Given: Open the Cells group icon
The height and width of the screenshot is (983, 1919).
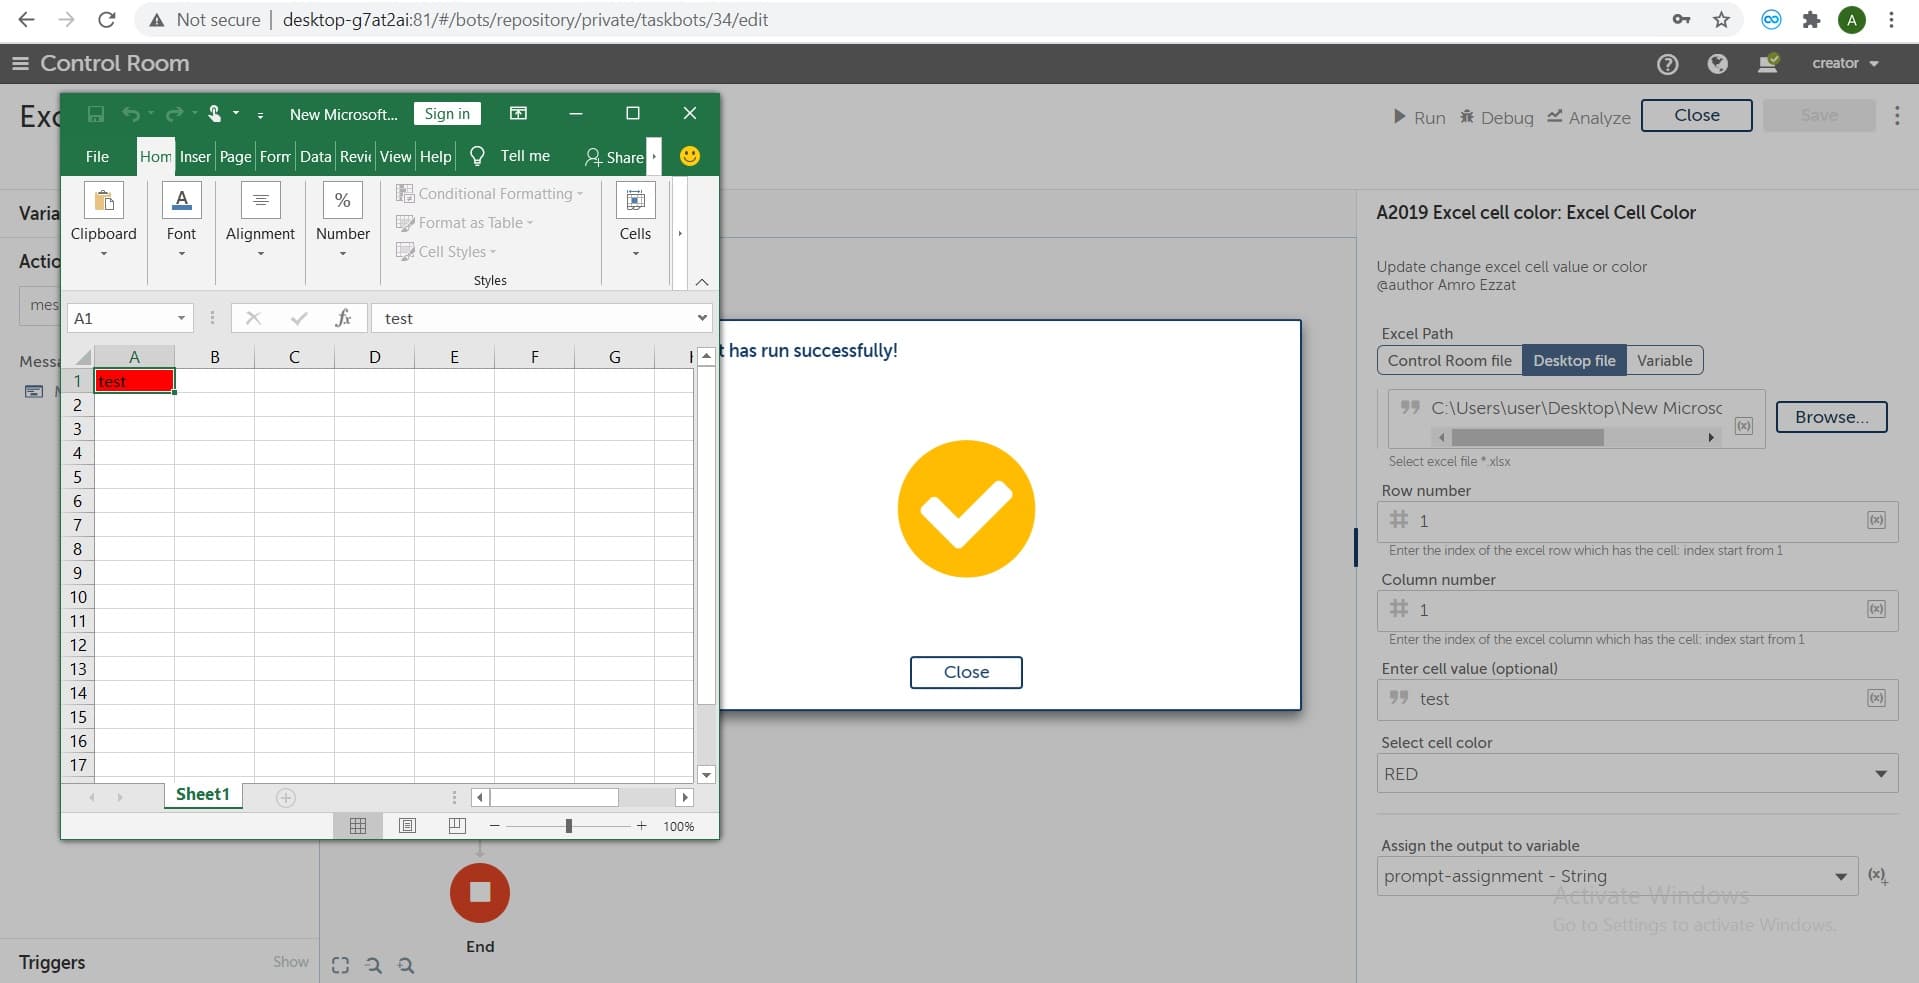Looking at the screenshot, I should (x=635, y=201).
